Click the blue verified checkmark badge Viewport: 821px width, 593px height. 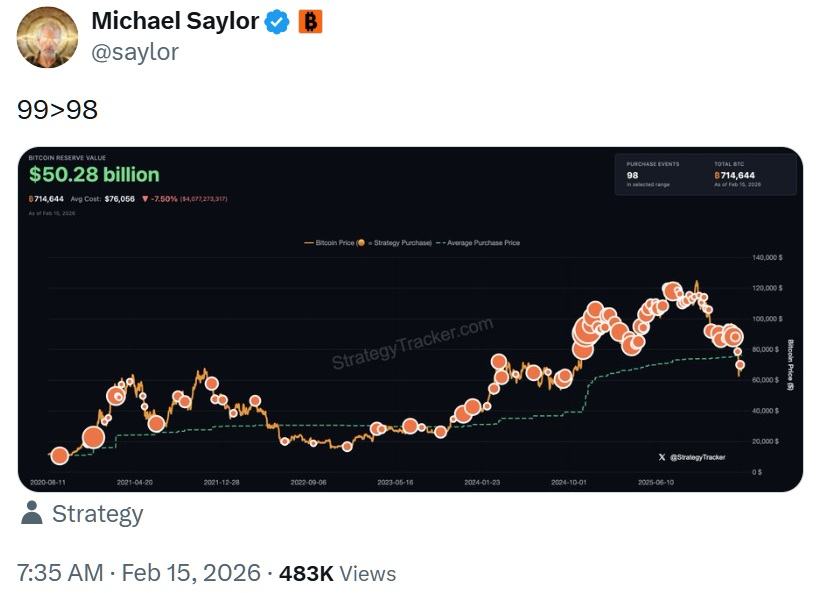pyautogui.click(x=277, y=22)
